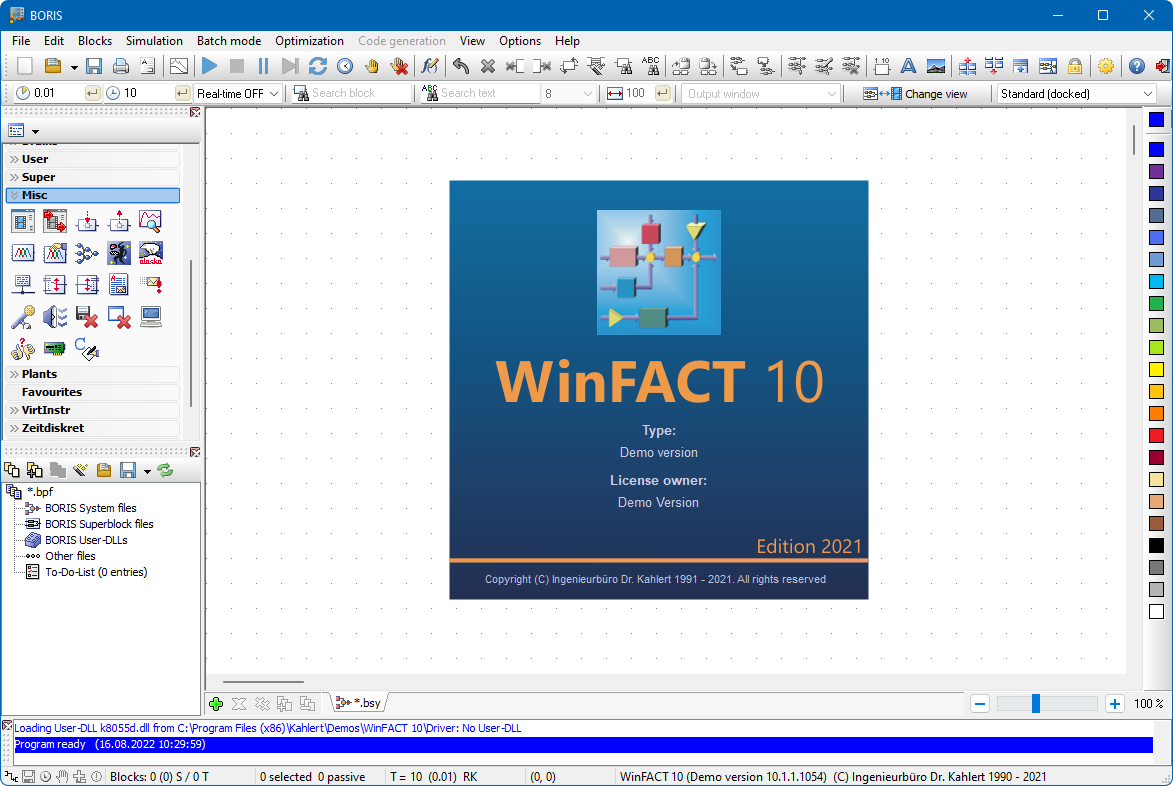1173x786 pixels.
Task: Click the hand with red X icon
Action: (399, 67)
